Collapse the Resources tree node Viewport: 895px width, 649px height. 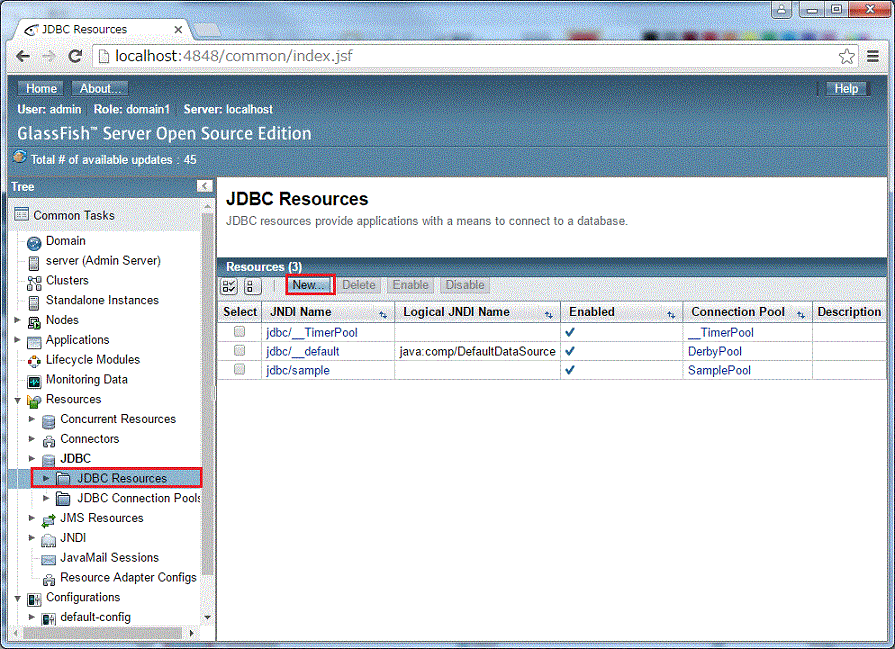(17, 400)
